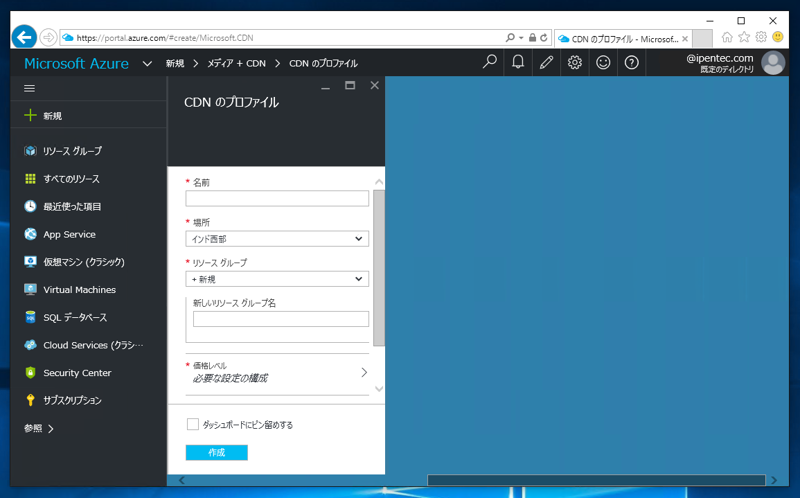Click the blade scroll up arrow

[x=379, y=182]
